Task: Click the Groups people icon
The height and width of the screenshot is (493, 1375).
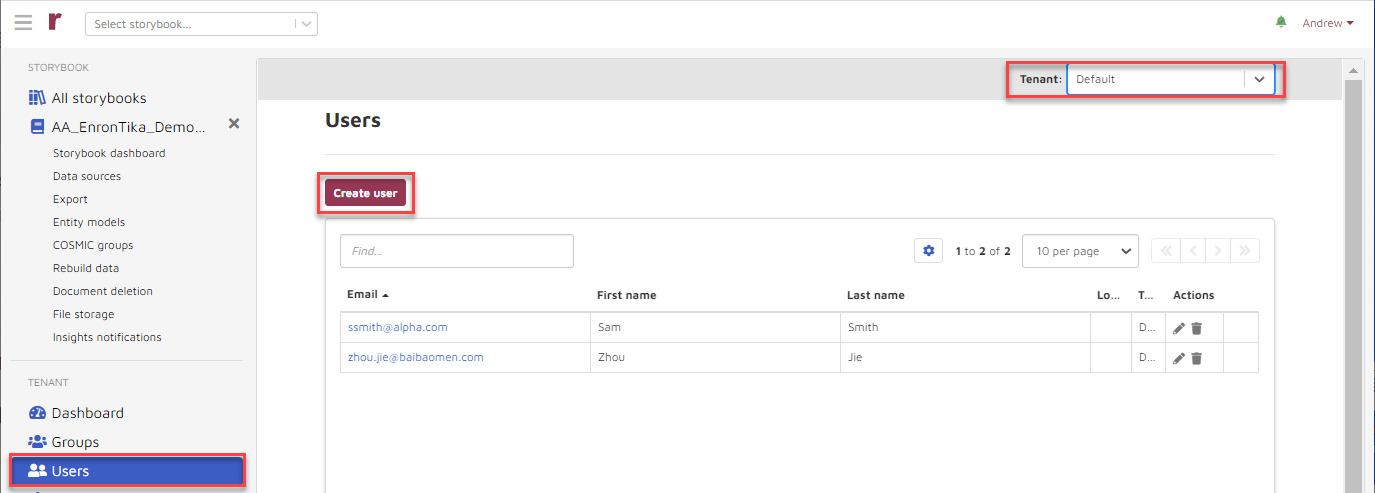Action: (37, 442)
